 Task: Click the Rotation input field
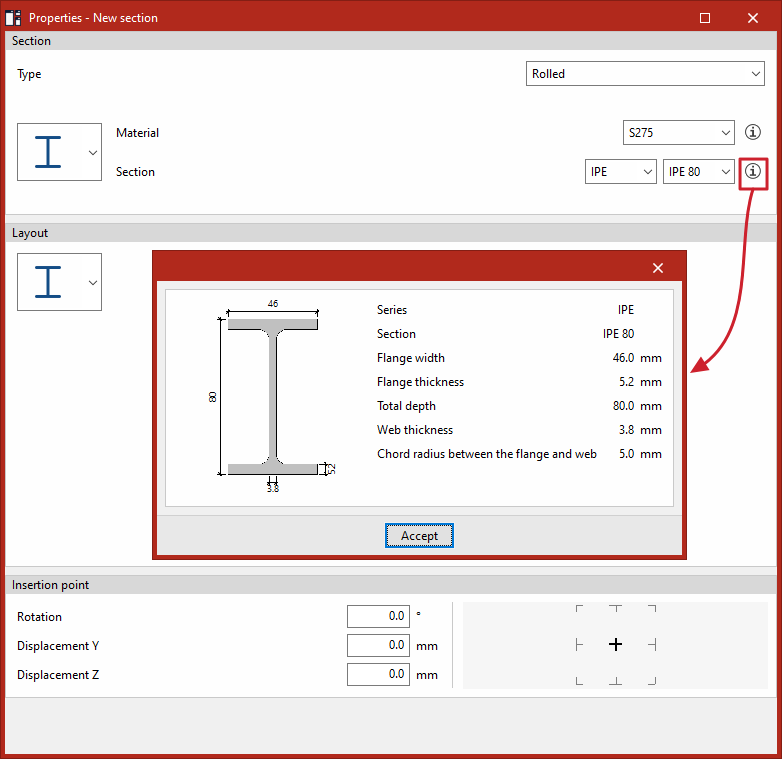378,616
